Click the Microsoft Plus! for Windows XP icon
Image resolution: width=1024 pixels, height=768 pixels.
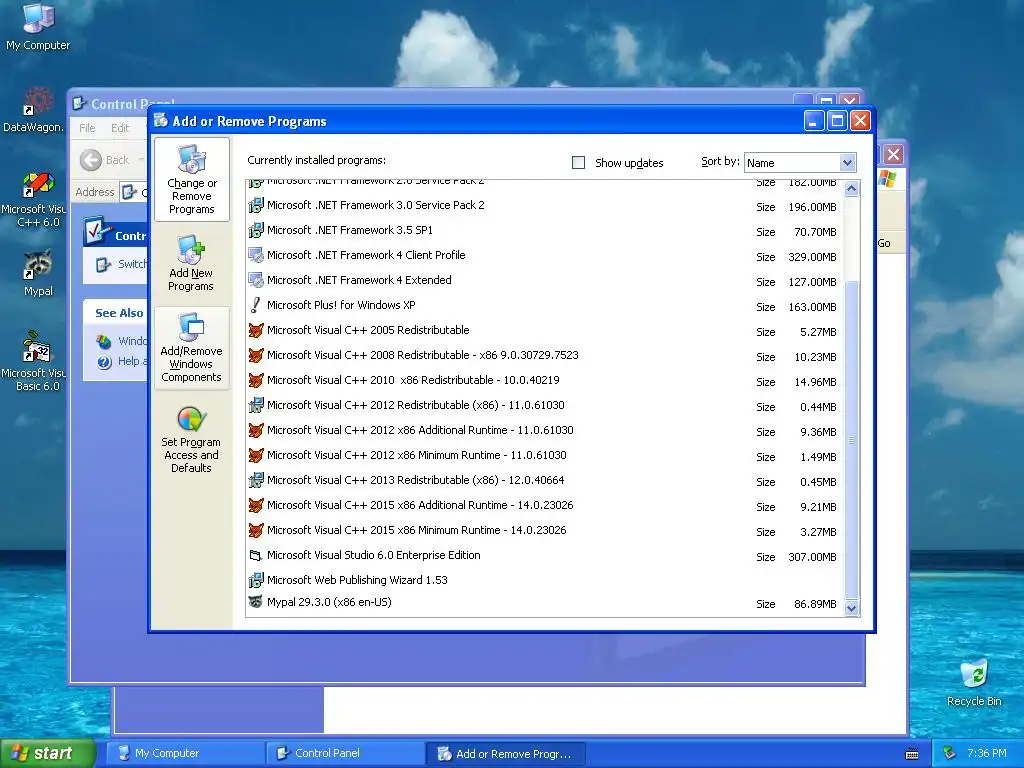(x=256, y=305)
